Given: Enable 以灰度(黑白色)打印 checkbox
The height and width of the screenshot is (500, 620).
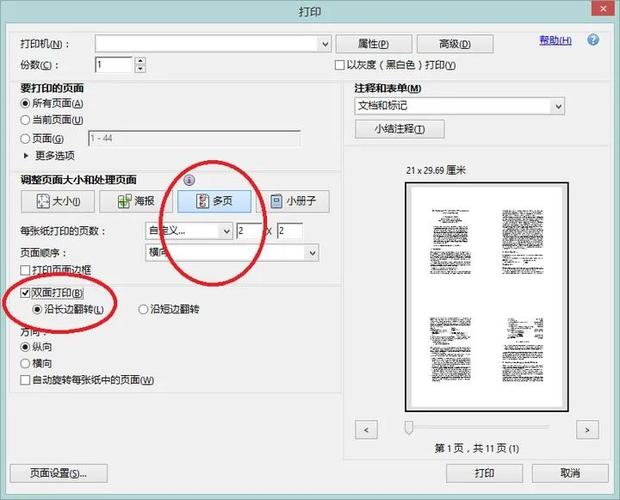Looking at the screenshot, I should [x=339, y=65].
